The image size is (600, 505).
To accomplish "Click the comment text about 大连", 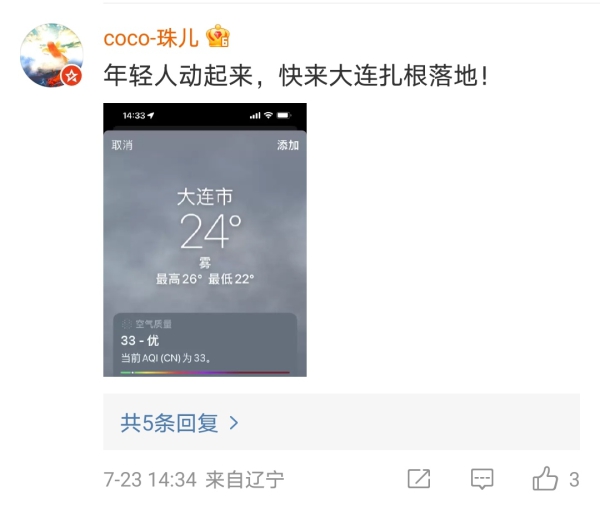I will point(296,75).
